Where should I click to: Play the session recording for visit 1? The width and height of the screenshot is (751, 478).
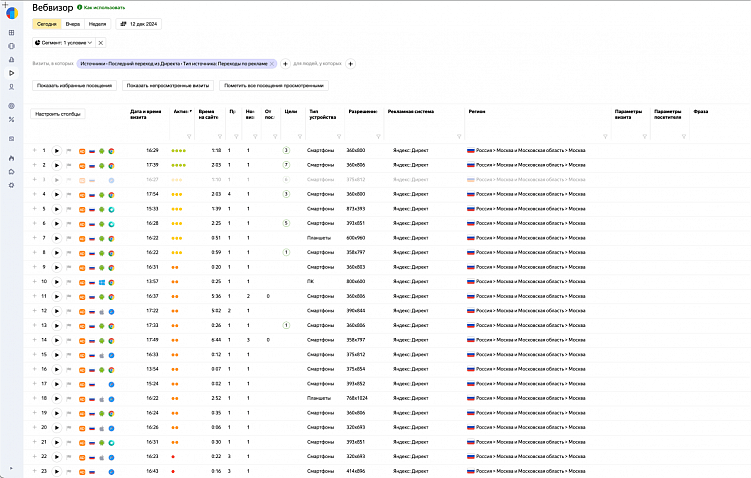[57, 150]
